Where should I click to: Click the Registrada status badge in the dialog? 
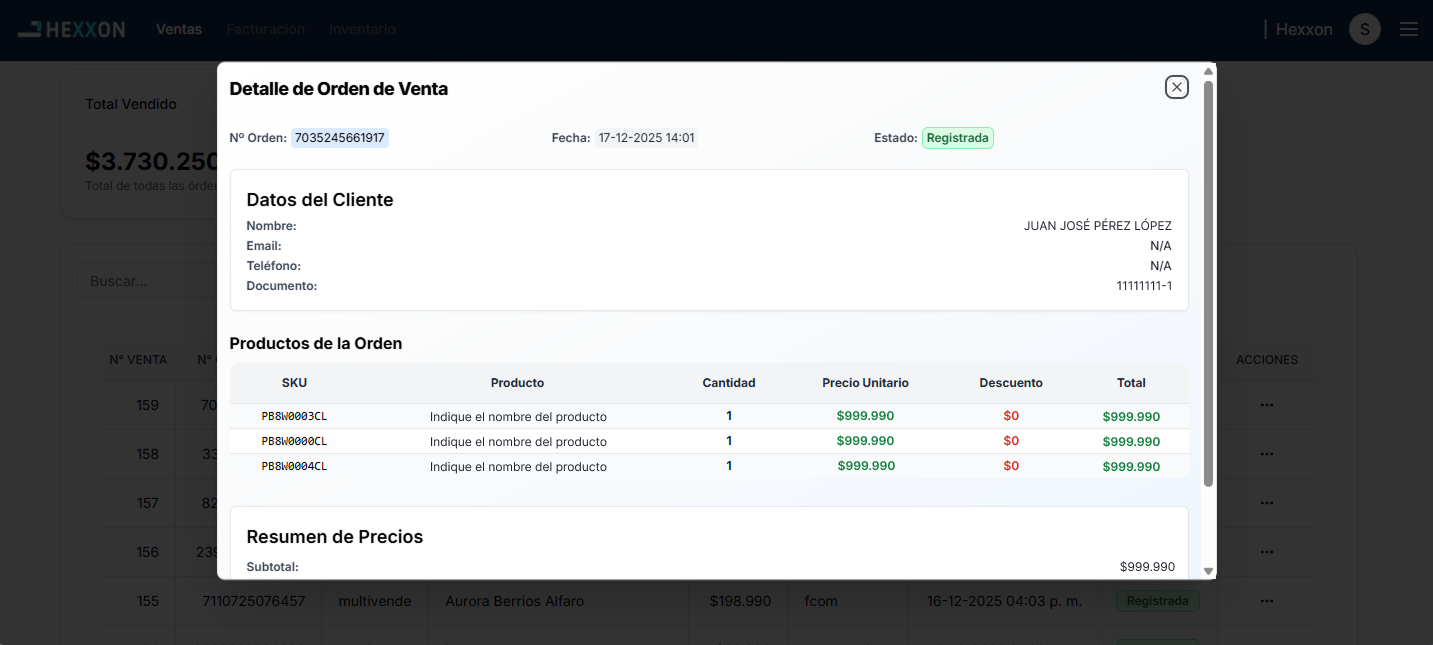957,138
